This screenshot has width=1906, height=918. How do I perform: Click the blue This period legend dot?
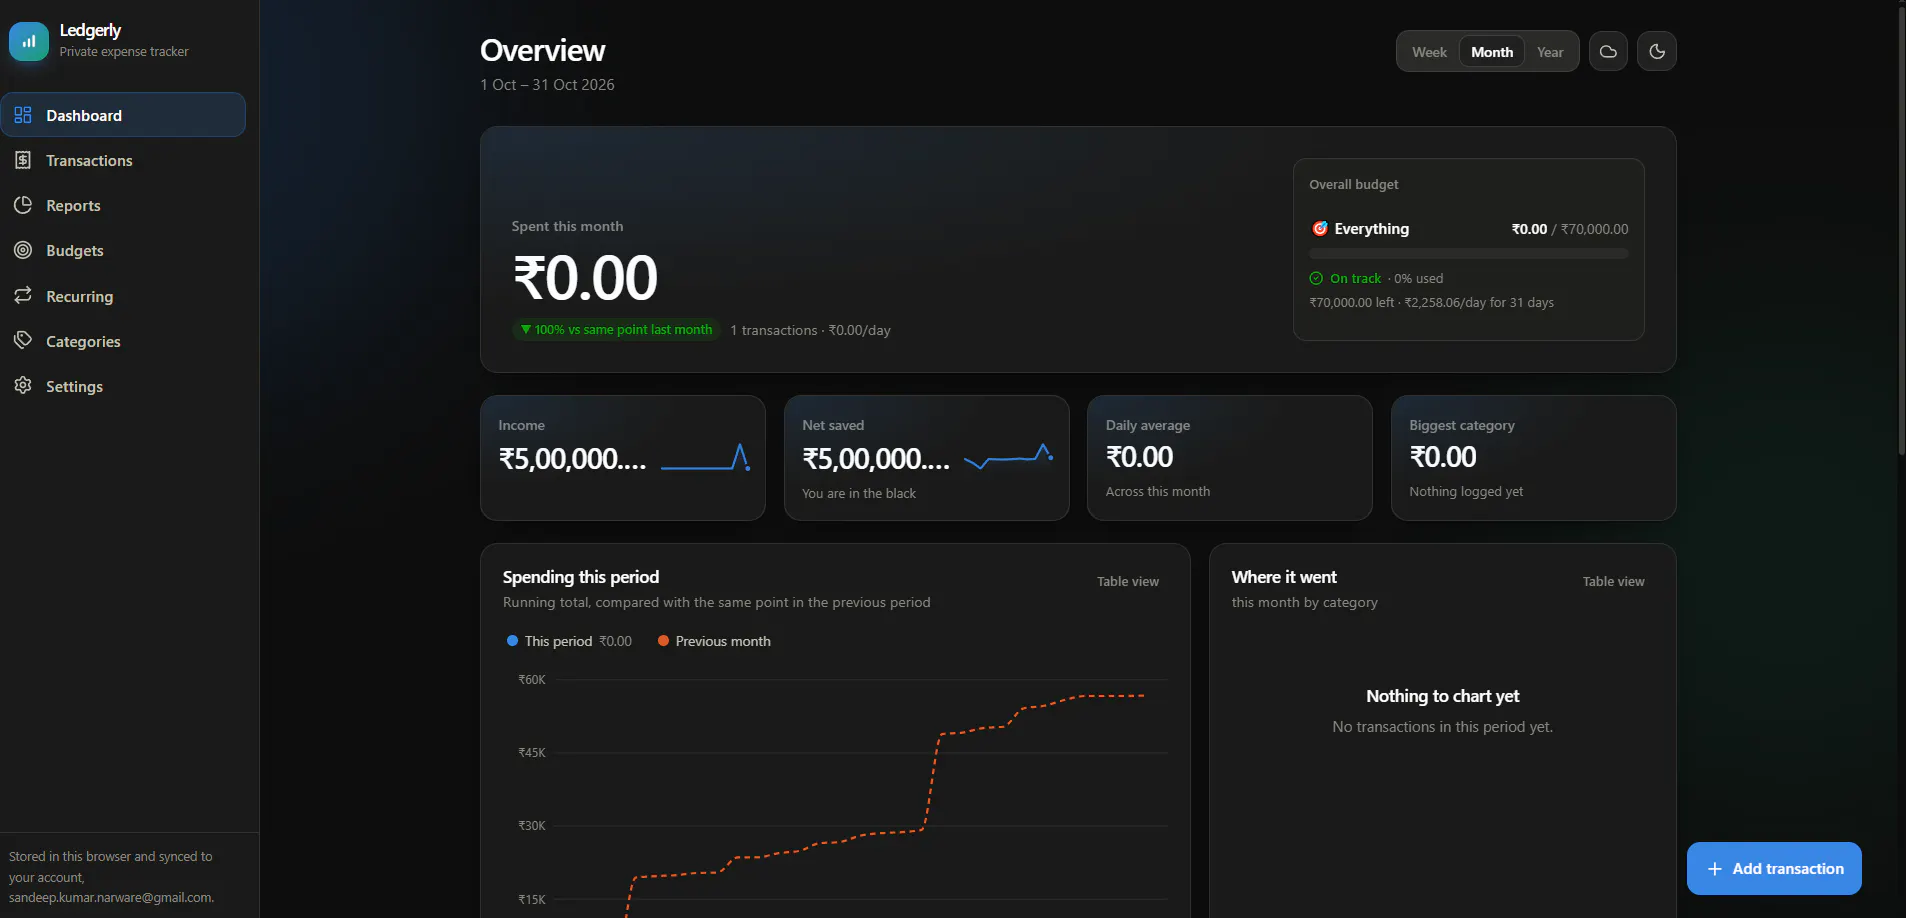tap(512, 641)
